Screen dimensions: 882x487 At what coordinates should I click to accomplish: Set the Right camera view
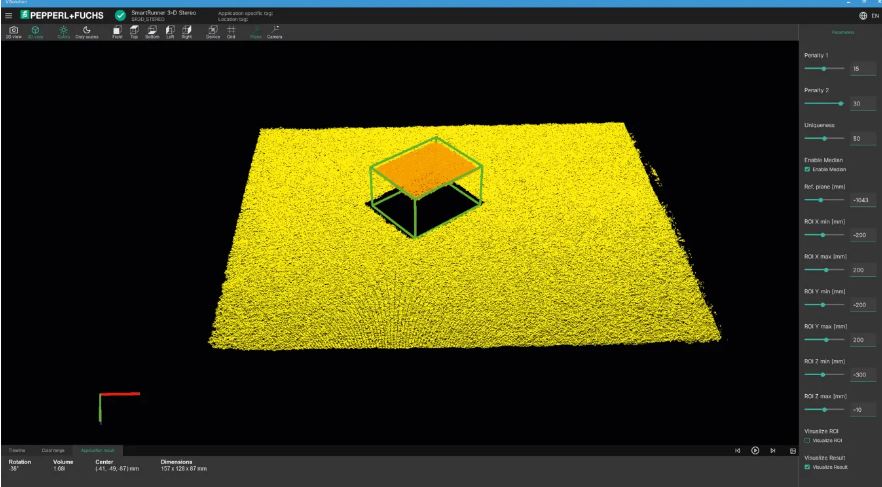[187, 32]
